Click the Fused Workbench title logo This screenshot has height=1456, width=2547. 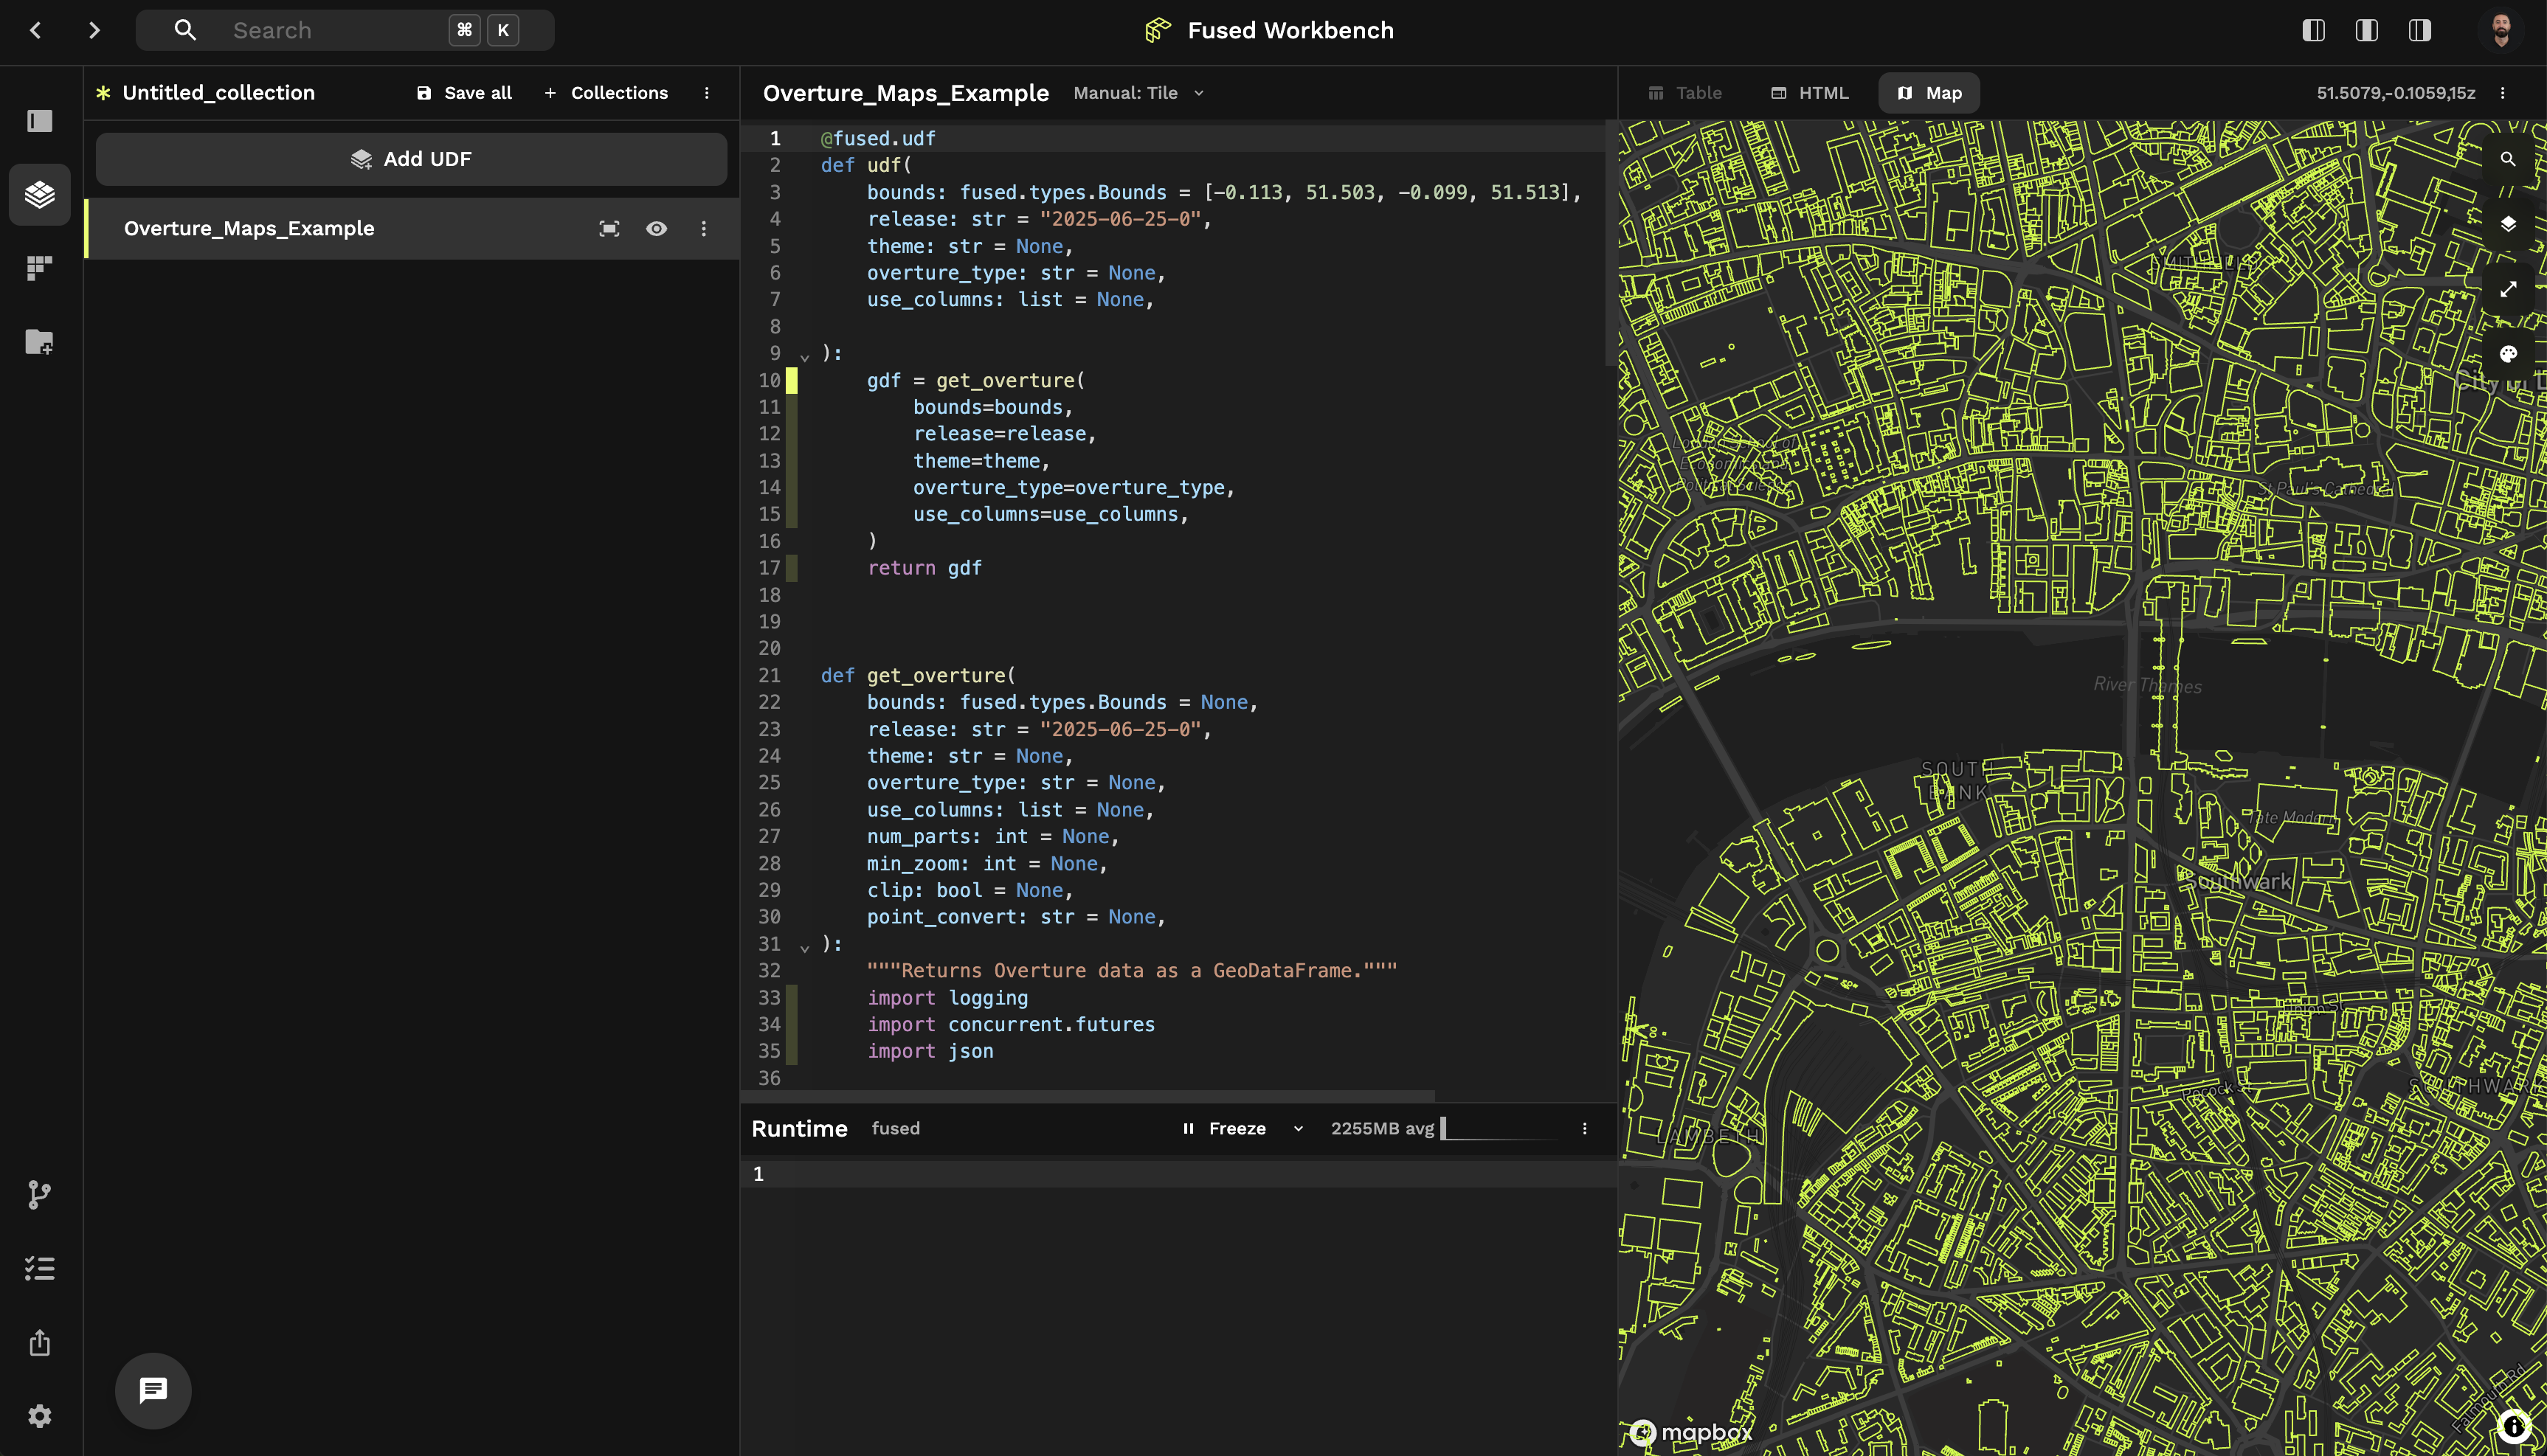click(x=1269, y=30)
